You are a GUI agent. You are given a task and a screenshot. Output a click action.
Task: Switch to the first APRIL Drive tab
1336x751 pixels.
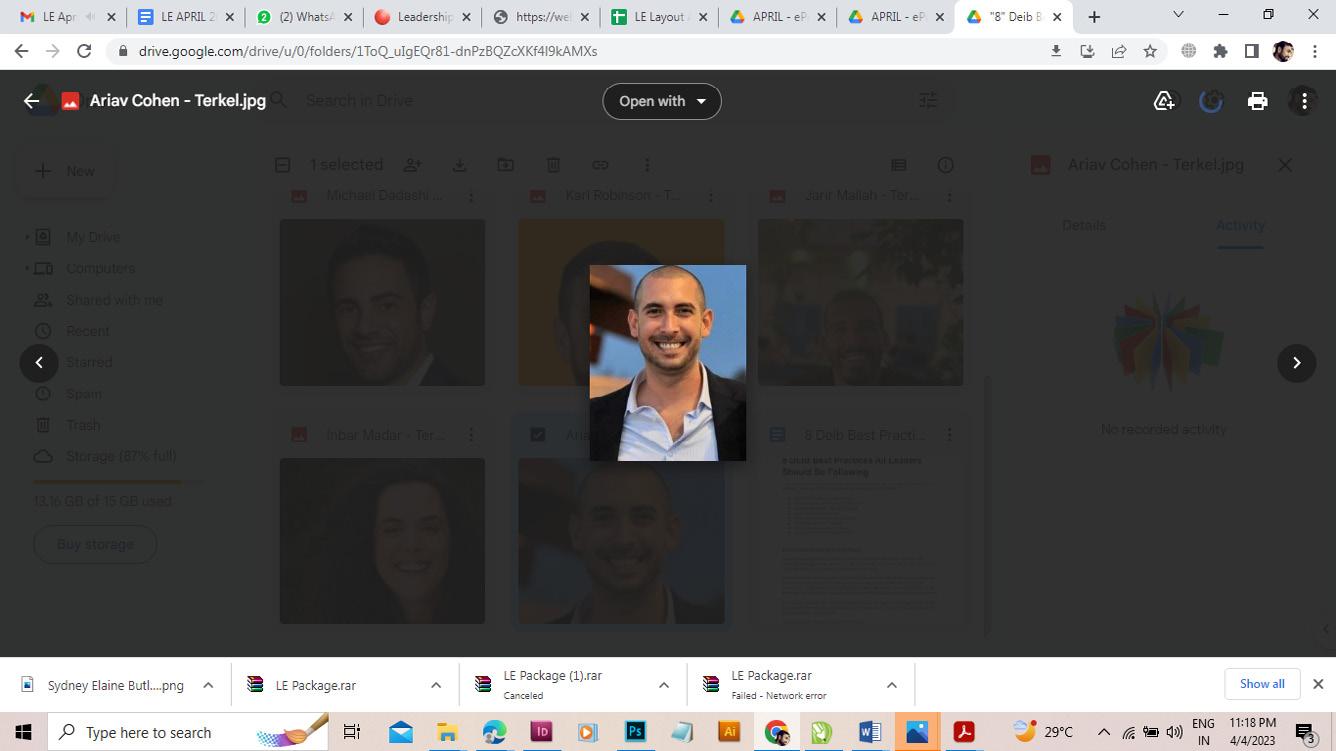[776, 17]
